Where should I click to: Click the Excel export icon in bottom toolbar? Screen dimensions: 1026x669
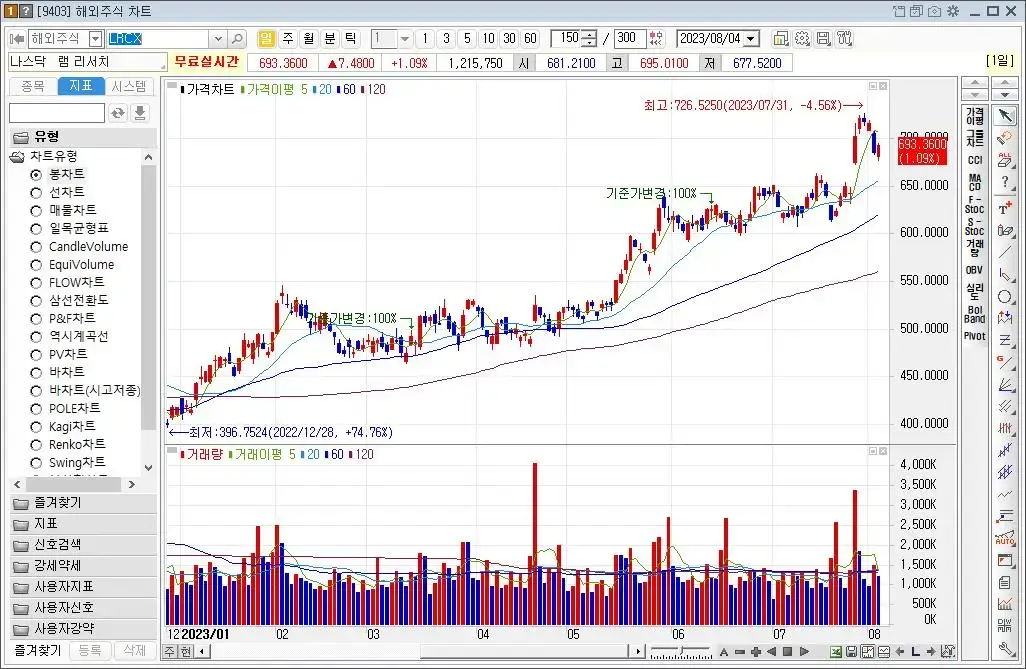click(x=836, y=651)
